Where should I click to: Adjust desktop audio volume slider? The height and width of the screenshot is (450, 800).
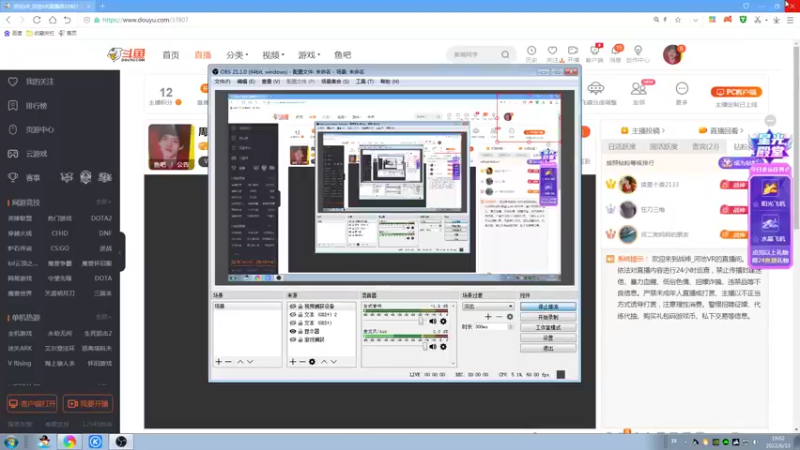pos(421,321)
